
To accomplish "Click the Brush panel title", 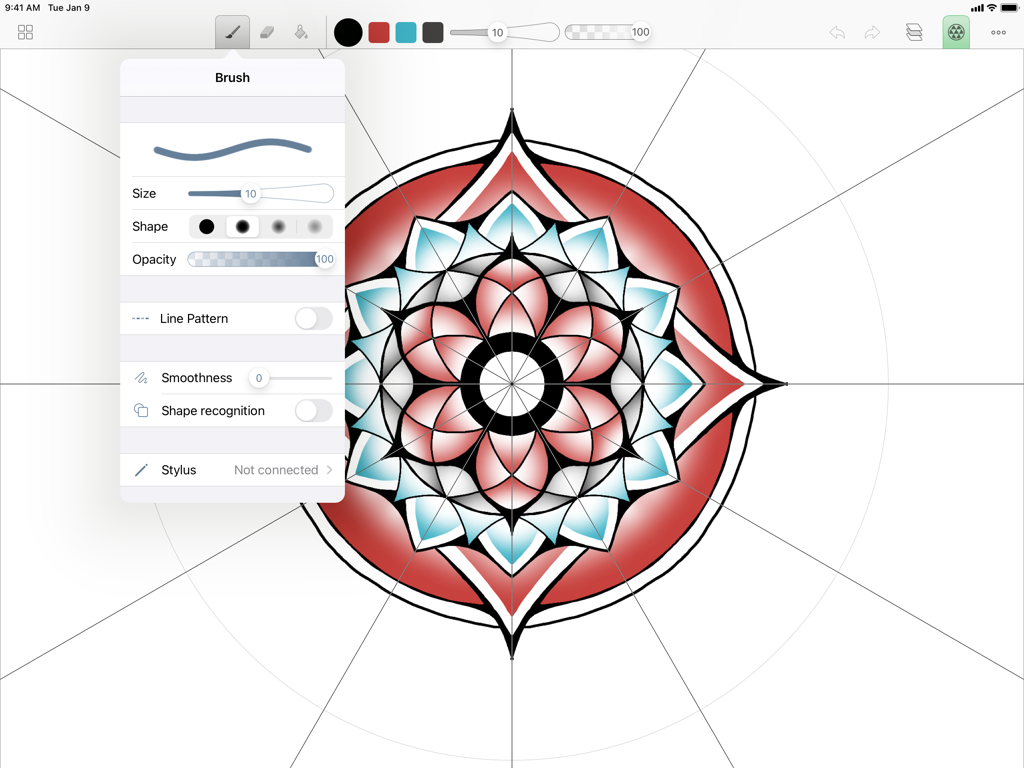I will pyautogui.click(x=232, y=77).
